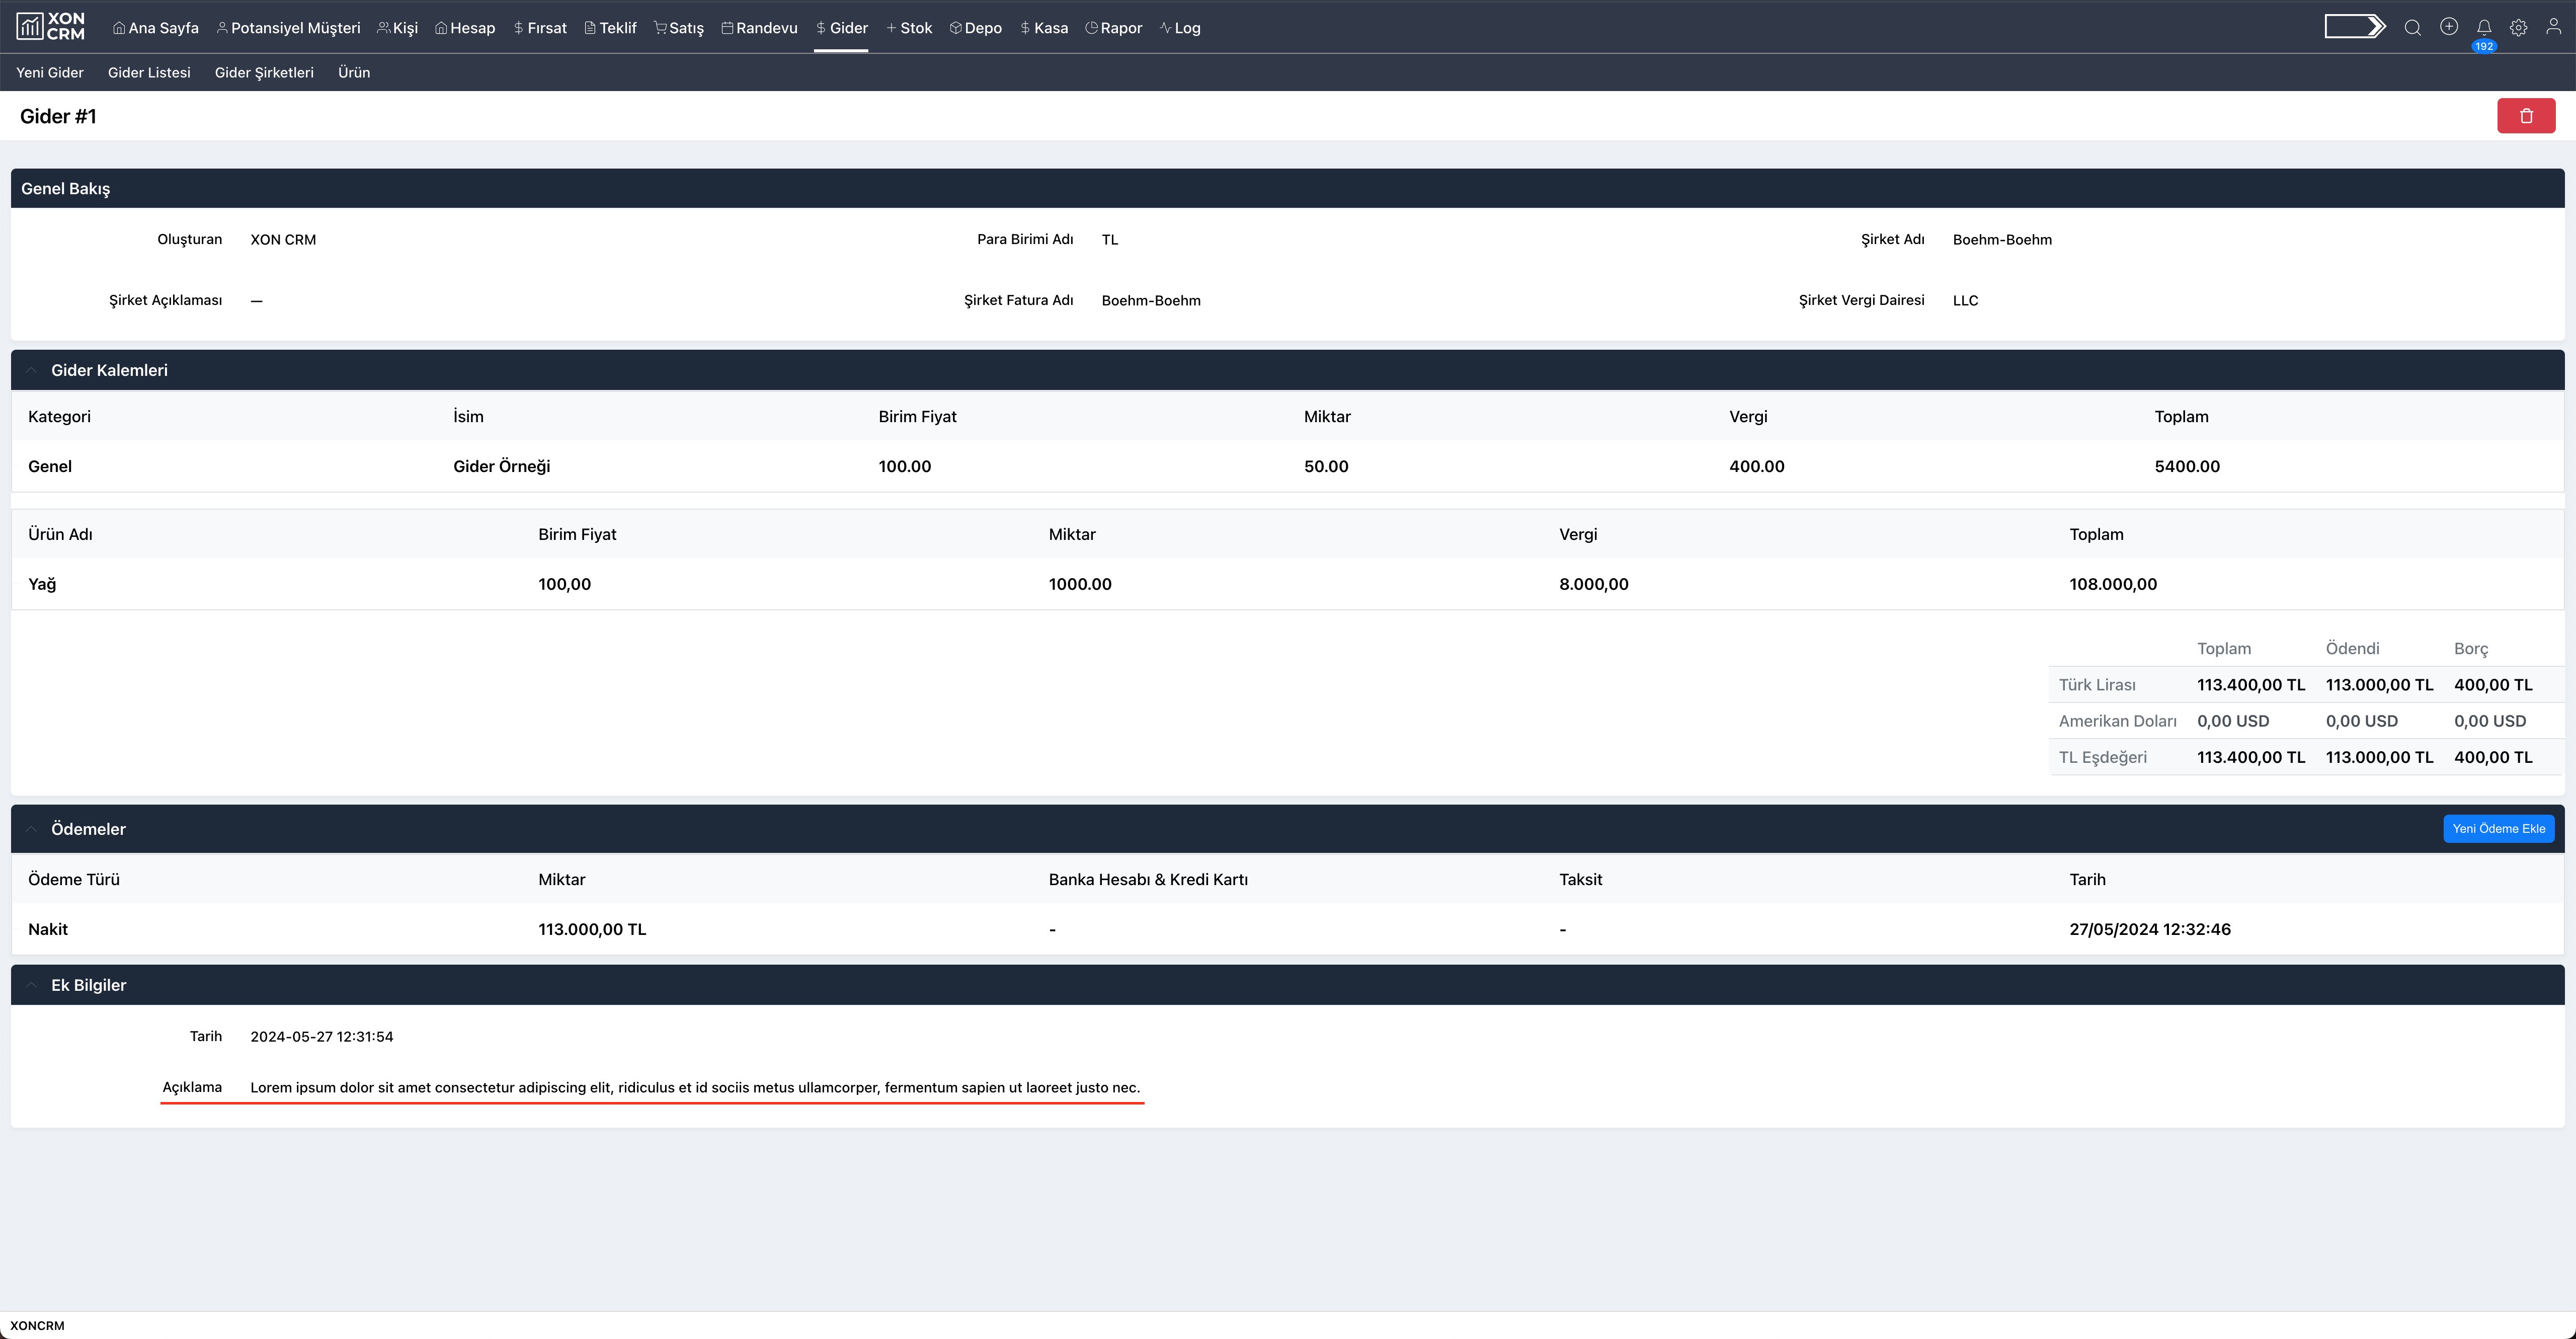This screenshot has height=1339, width=2576.
Task: Click the 113.000,00 TL payment amount
Action: [592, 929]
